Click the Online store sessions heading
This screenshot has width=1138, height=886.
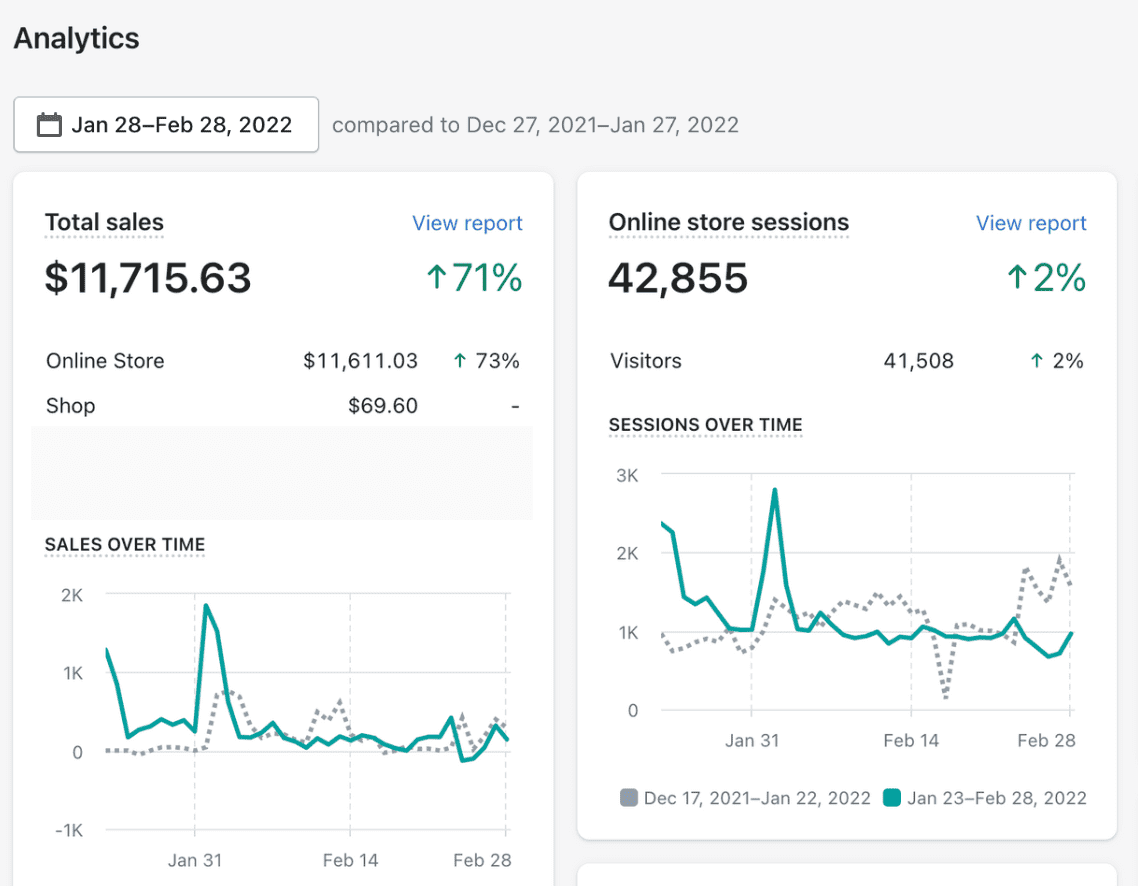[x=729, y=222]
